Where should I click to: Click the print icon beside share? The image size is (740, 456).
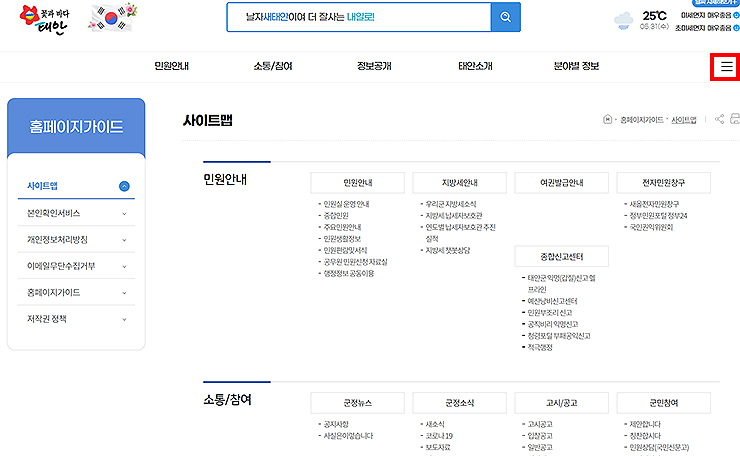[735, 119]
